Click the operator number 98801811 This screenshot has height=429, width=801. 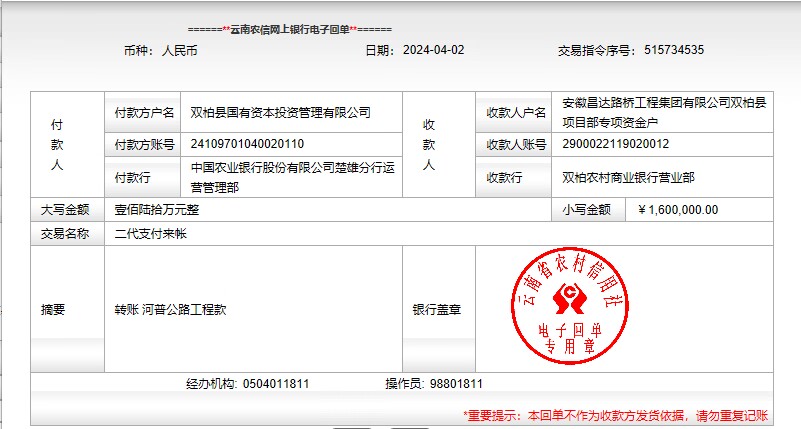pyautogui.click(x=455, y=384)
